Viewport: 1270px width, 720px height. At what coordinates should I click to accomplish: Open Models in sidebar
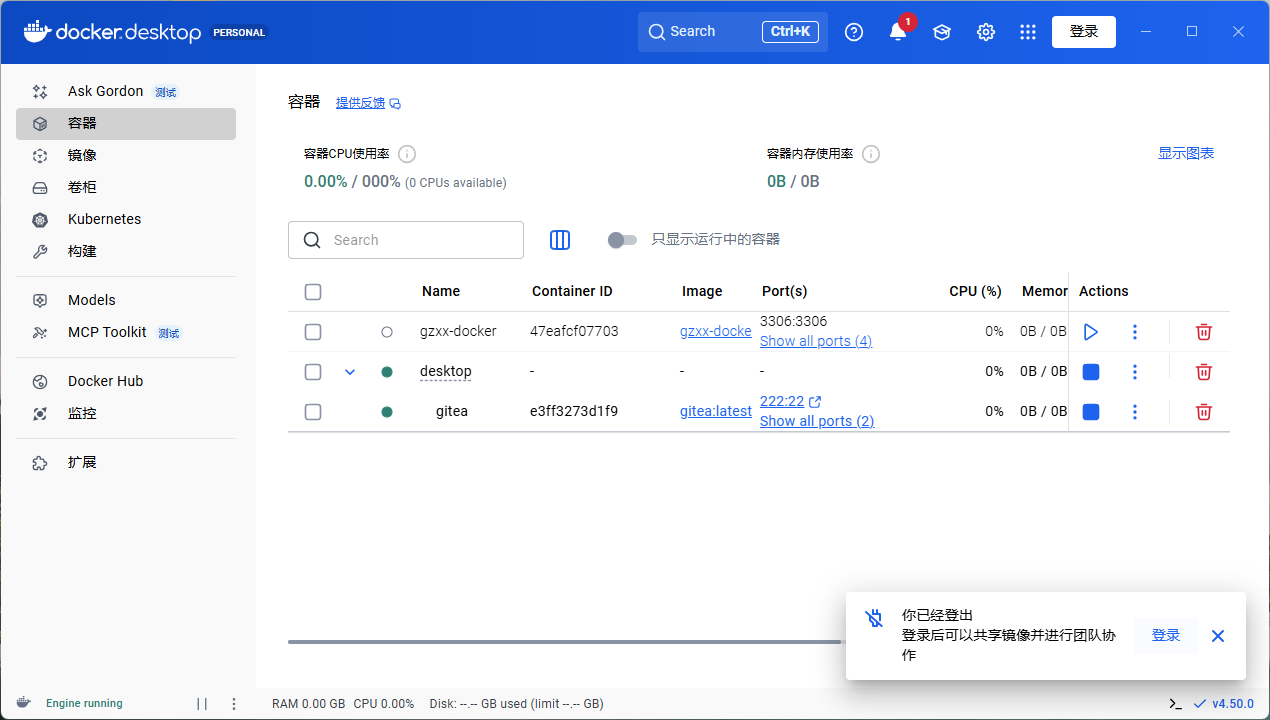(126, 300)
